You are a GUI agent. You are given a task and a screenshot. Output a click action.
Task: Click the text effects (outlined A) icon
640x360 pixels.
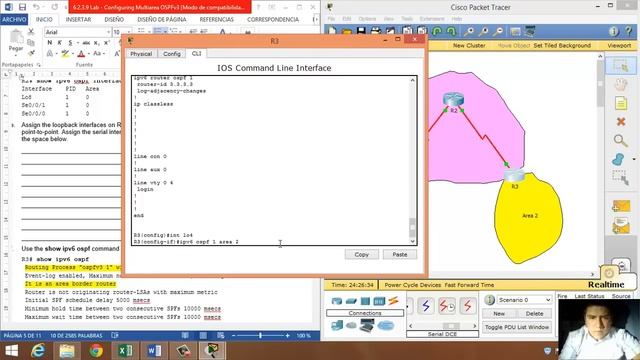49,53
